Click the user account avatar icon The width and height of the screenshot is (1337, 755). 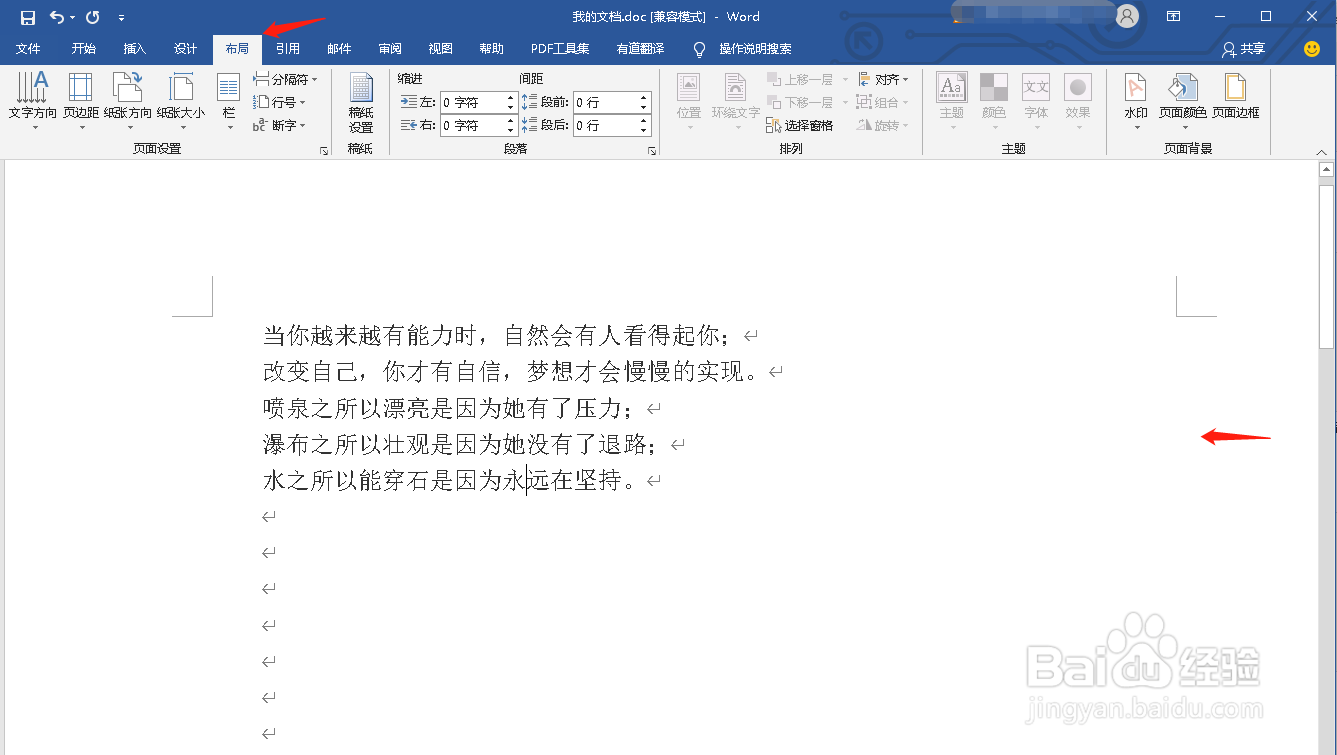[1127, 16]
